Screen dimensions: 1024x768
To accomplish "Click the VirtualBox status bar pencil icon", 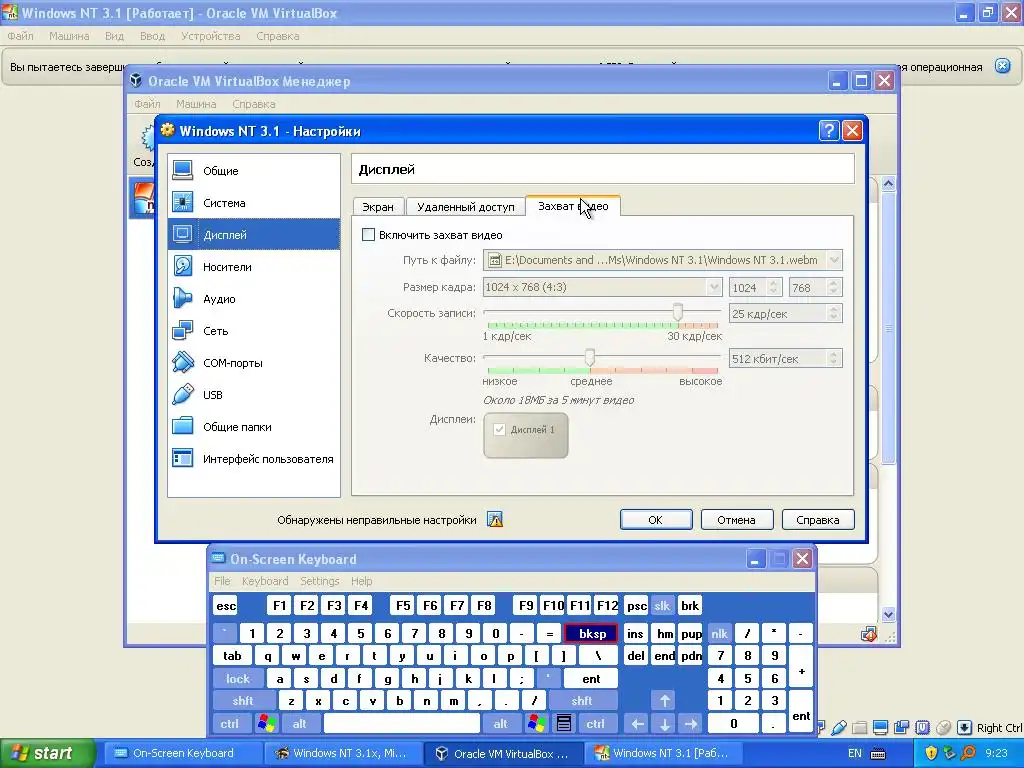I will click(839, 727).
